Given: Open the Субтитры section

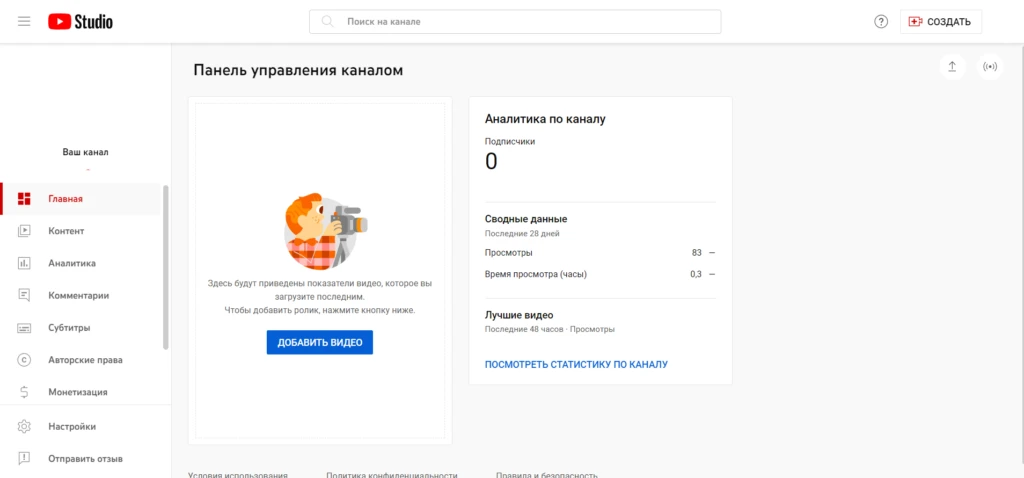Looking at the screenshot, I should (x=80, y=328).
